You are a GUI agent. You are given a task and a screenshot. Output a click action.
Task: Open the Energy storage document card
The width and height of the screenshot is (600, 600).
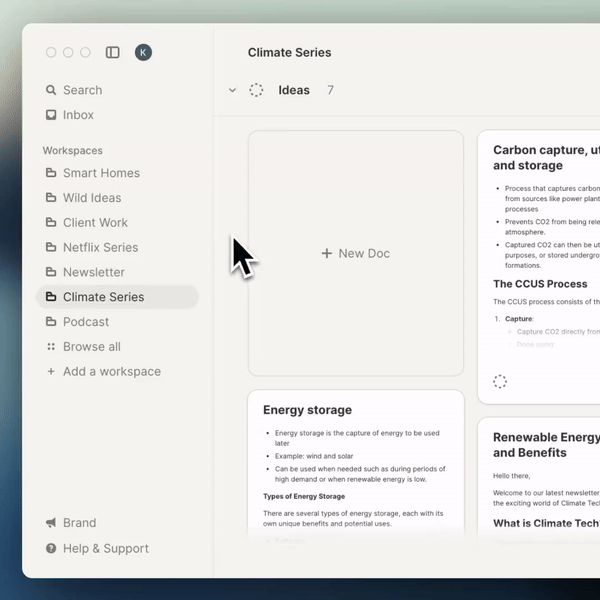(356, 465)
